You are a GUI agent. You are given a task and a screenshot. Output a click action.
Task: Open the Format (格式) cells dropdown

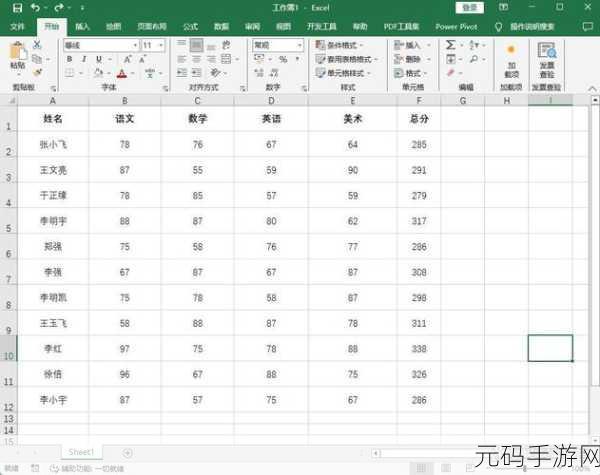[410, 73]
